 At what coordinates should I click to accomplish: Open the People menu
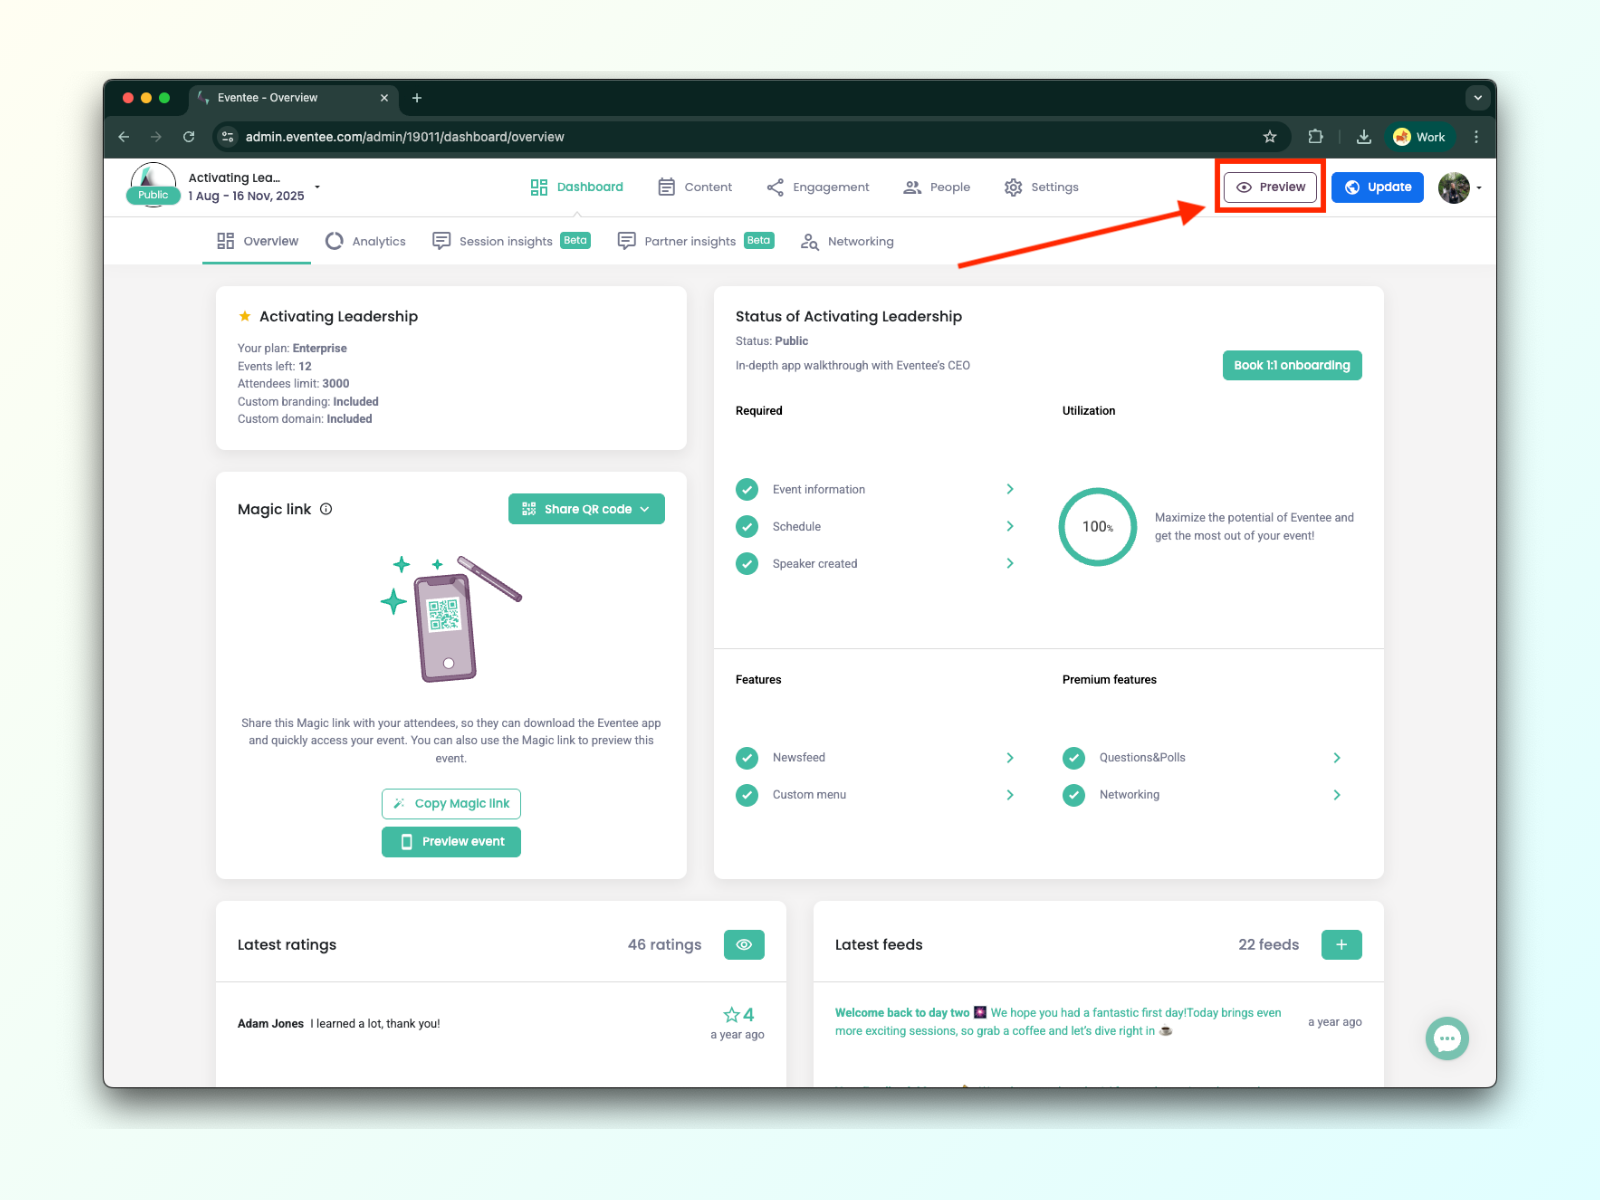coord(937,187)
